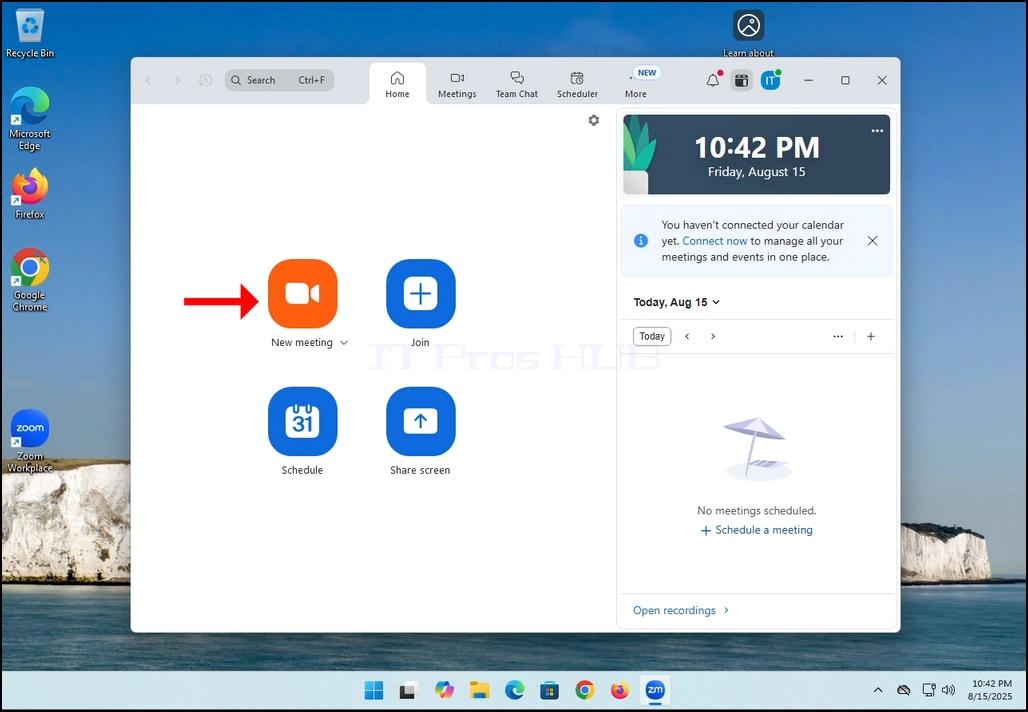Open the Recycle Bin desktop icon
1028x712 pixels.
point(30,33)
